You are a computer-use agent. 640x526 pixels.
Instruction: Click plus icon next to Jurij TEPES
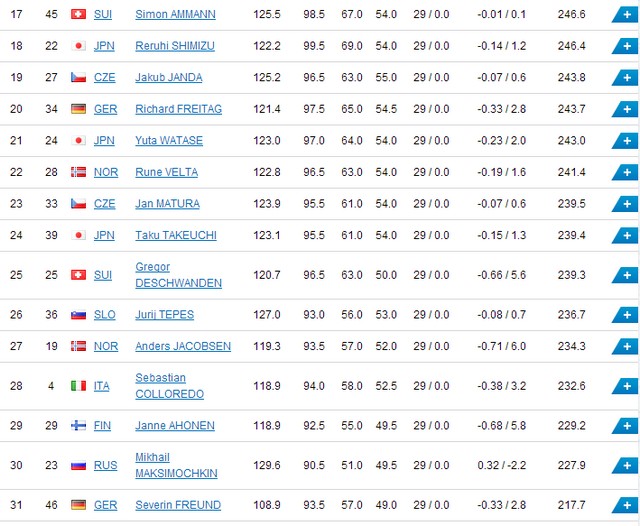click(x=625, y=315)
